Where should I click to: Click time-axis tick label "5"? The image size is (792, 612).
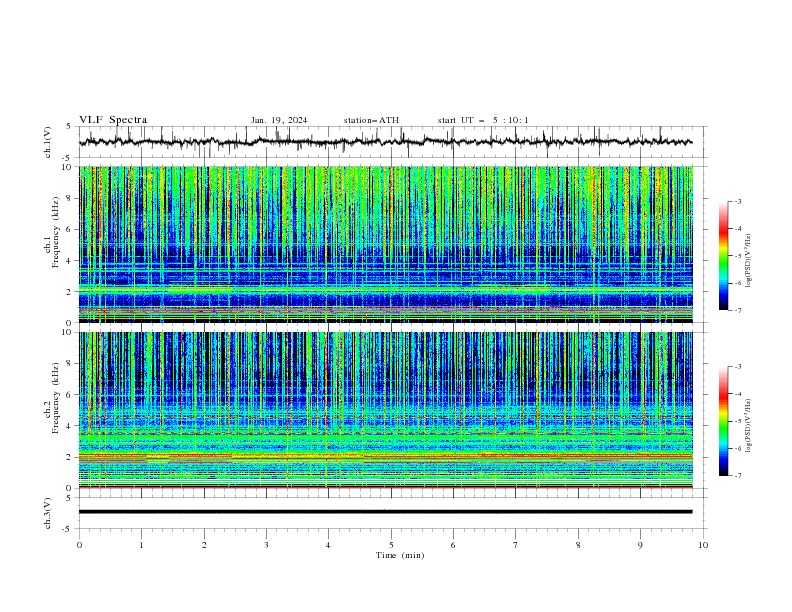click(391, 545)
